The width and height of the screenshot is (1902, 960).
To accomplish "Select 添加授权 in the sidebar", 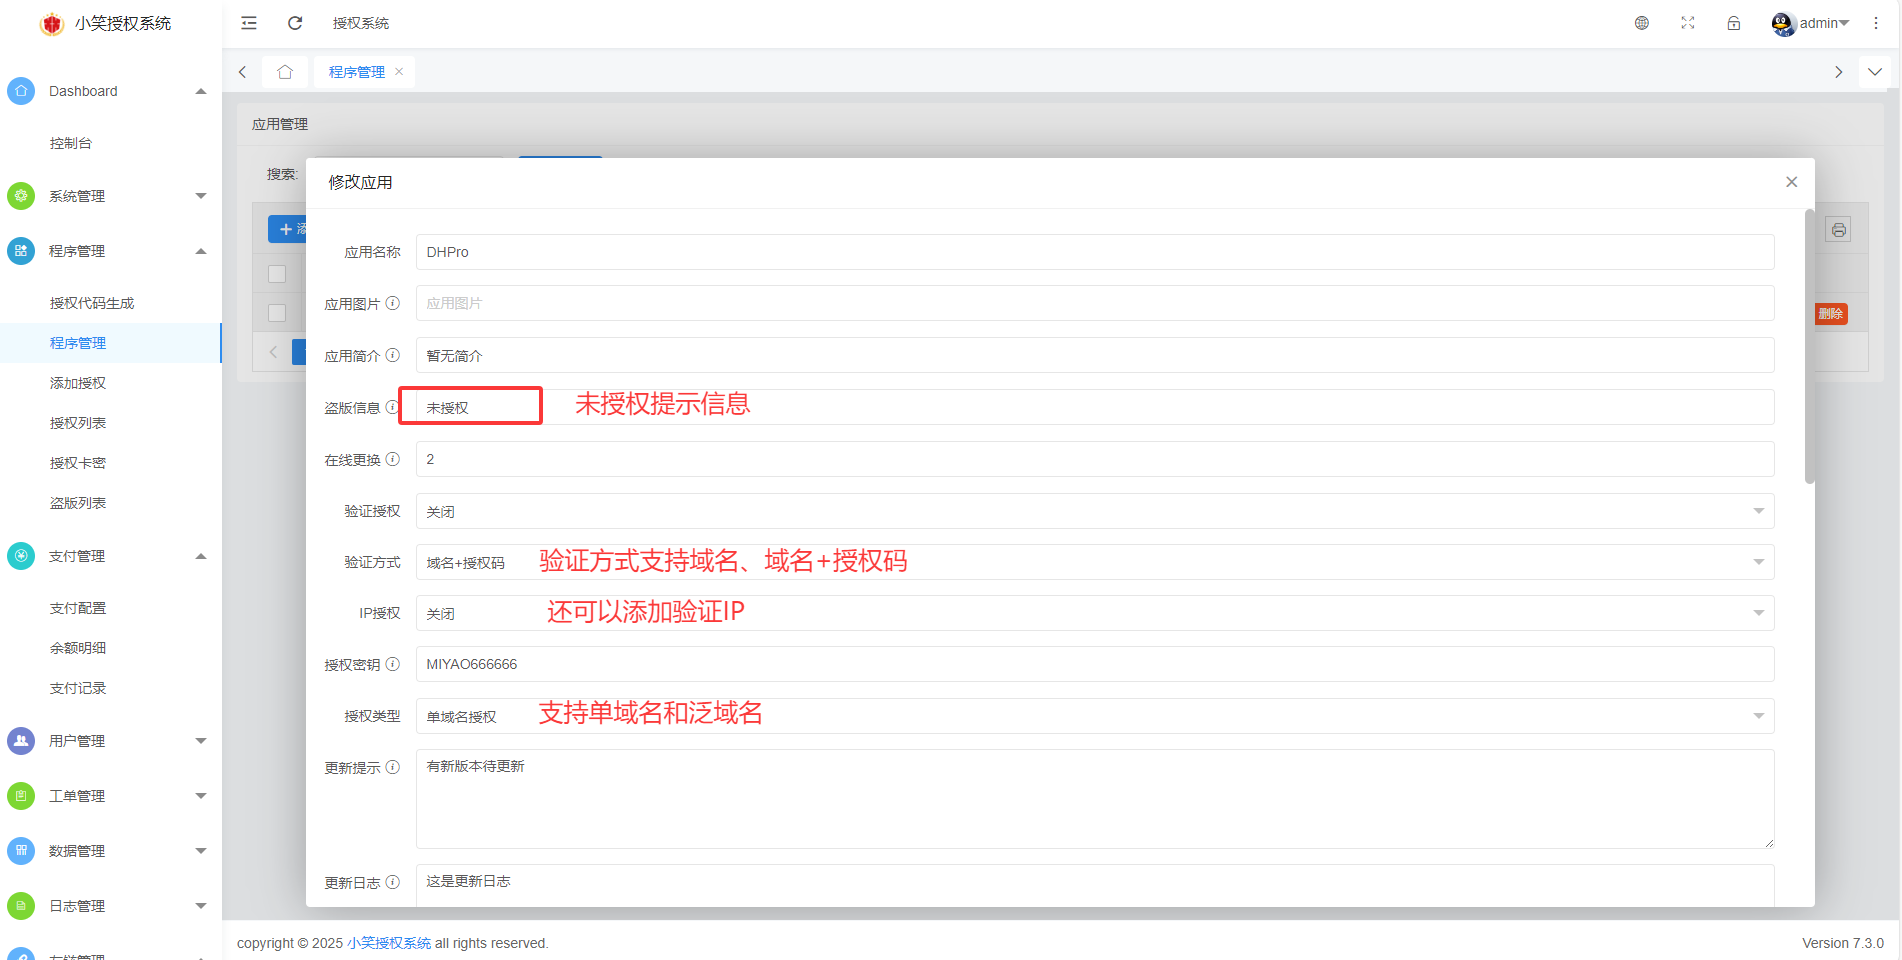I will point(78,383).
